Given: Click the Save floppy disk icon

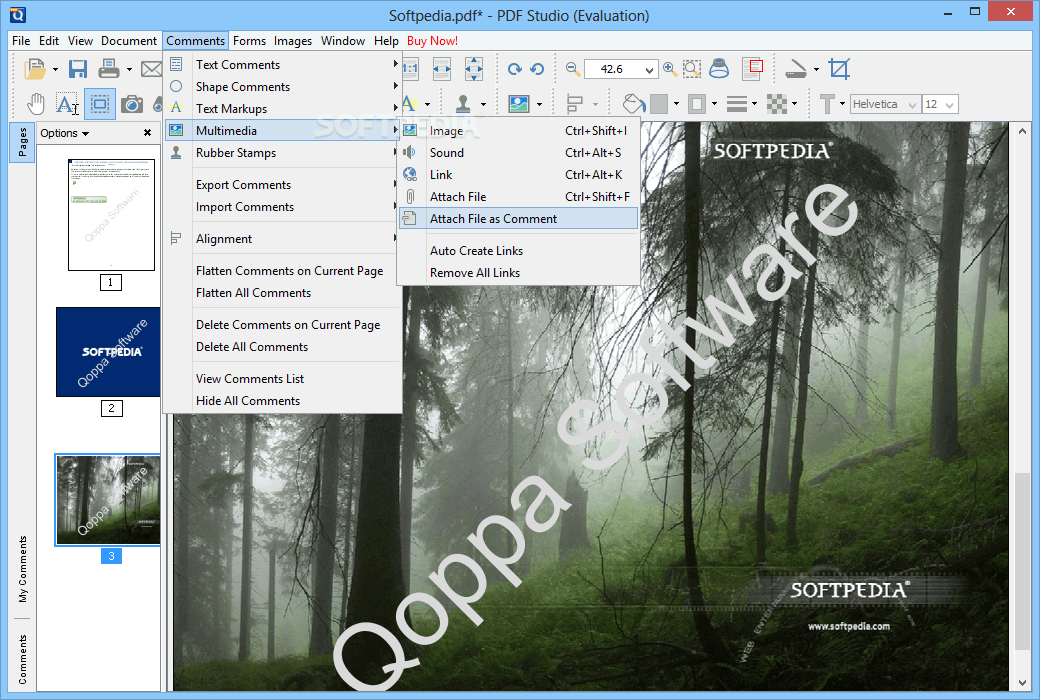Looking at the screenshot, I should click(78, 69).
